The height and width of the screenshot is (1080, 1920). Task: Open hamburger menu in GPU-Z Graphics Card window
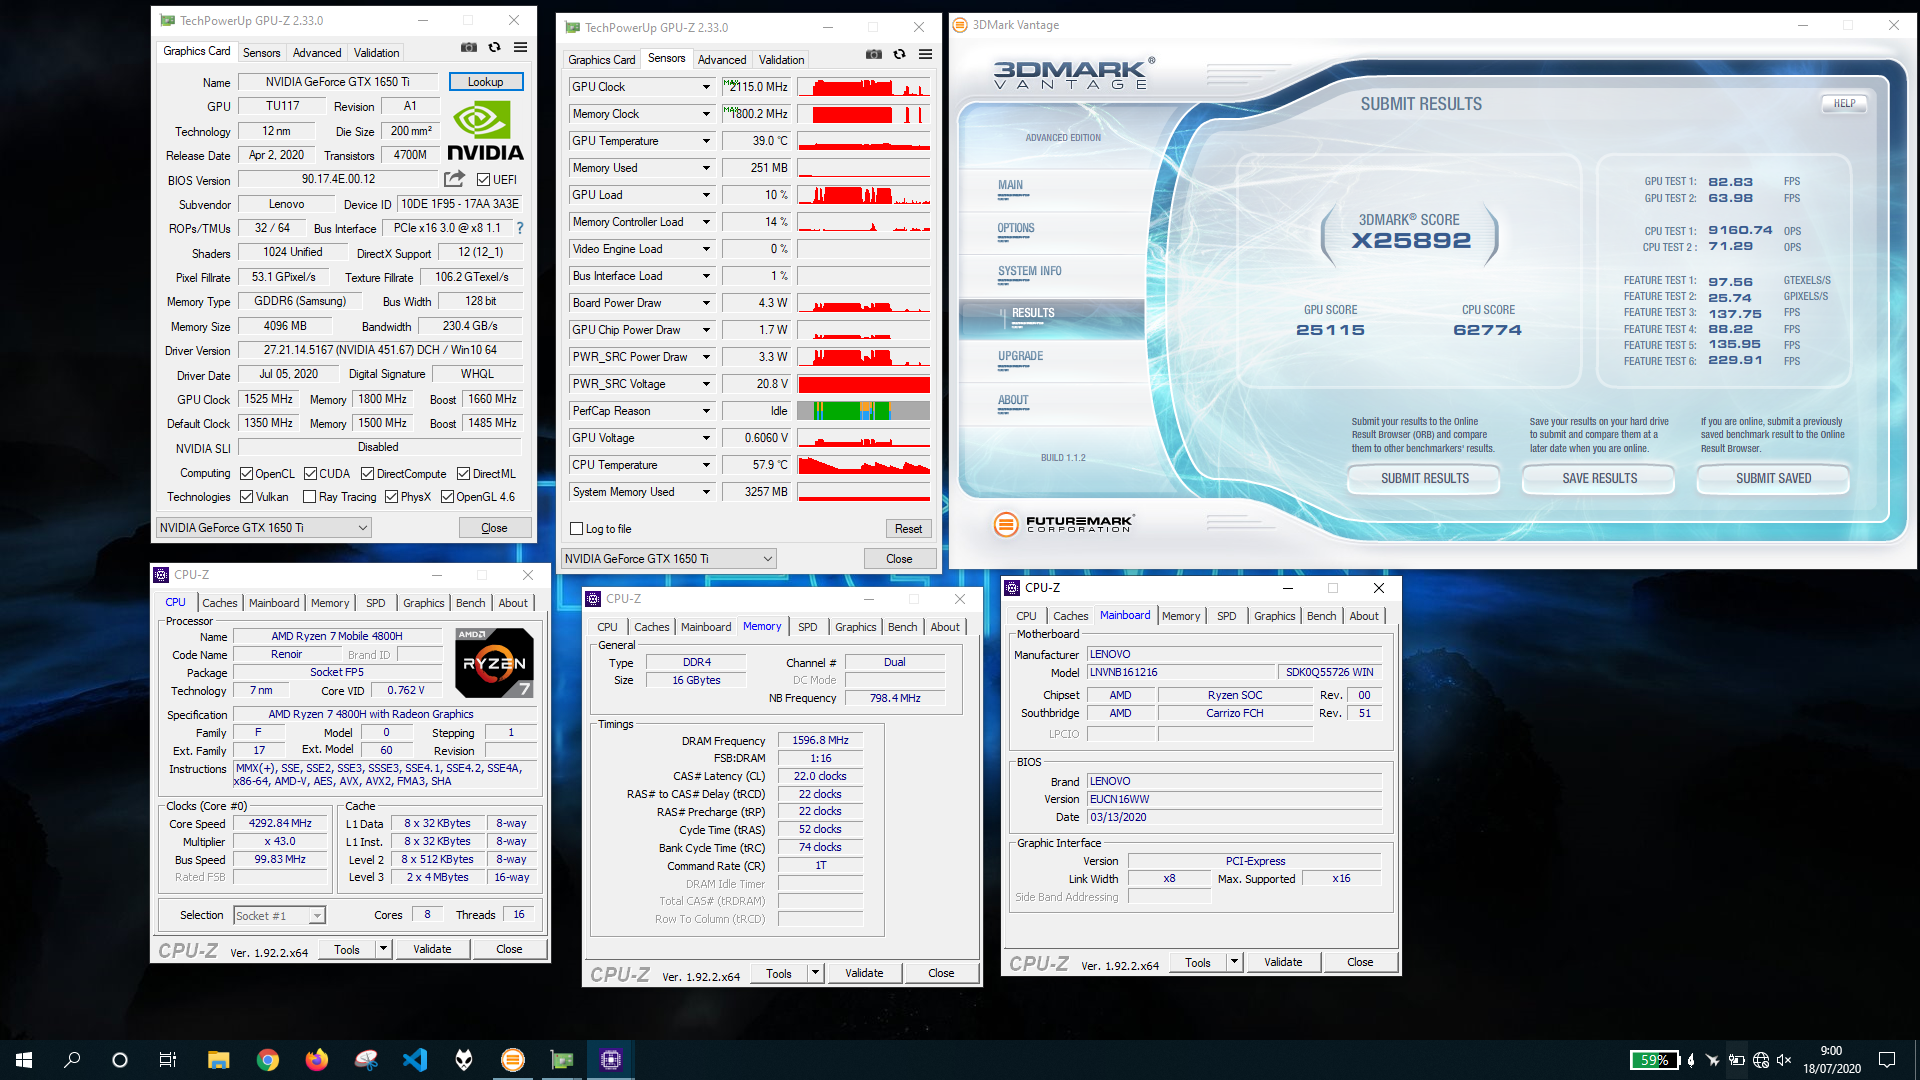[x=520, y=47]
